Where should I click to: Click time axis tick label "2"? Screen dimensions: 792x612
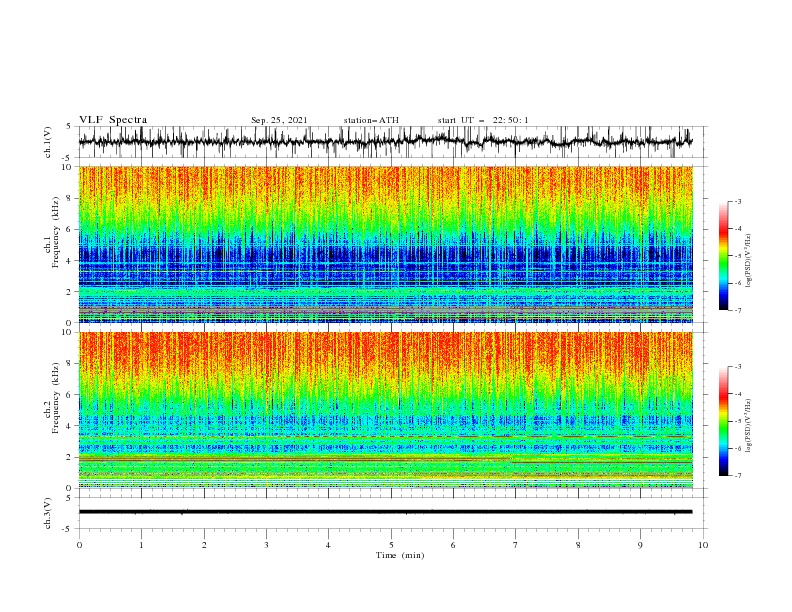[x=204, y=545]
